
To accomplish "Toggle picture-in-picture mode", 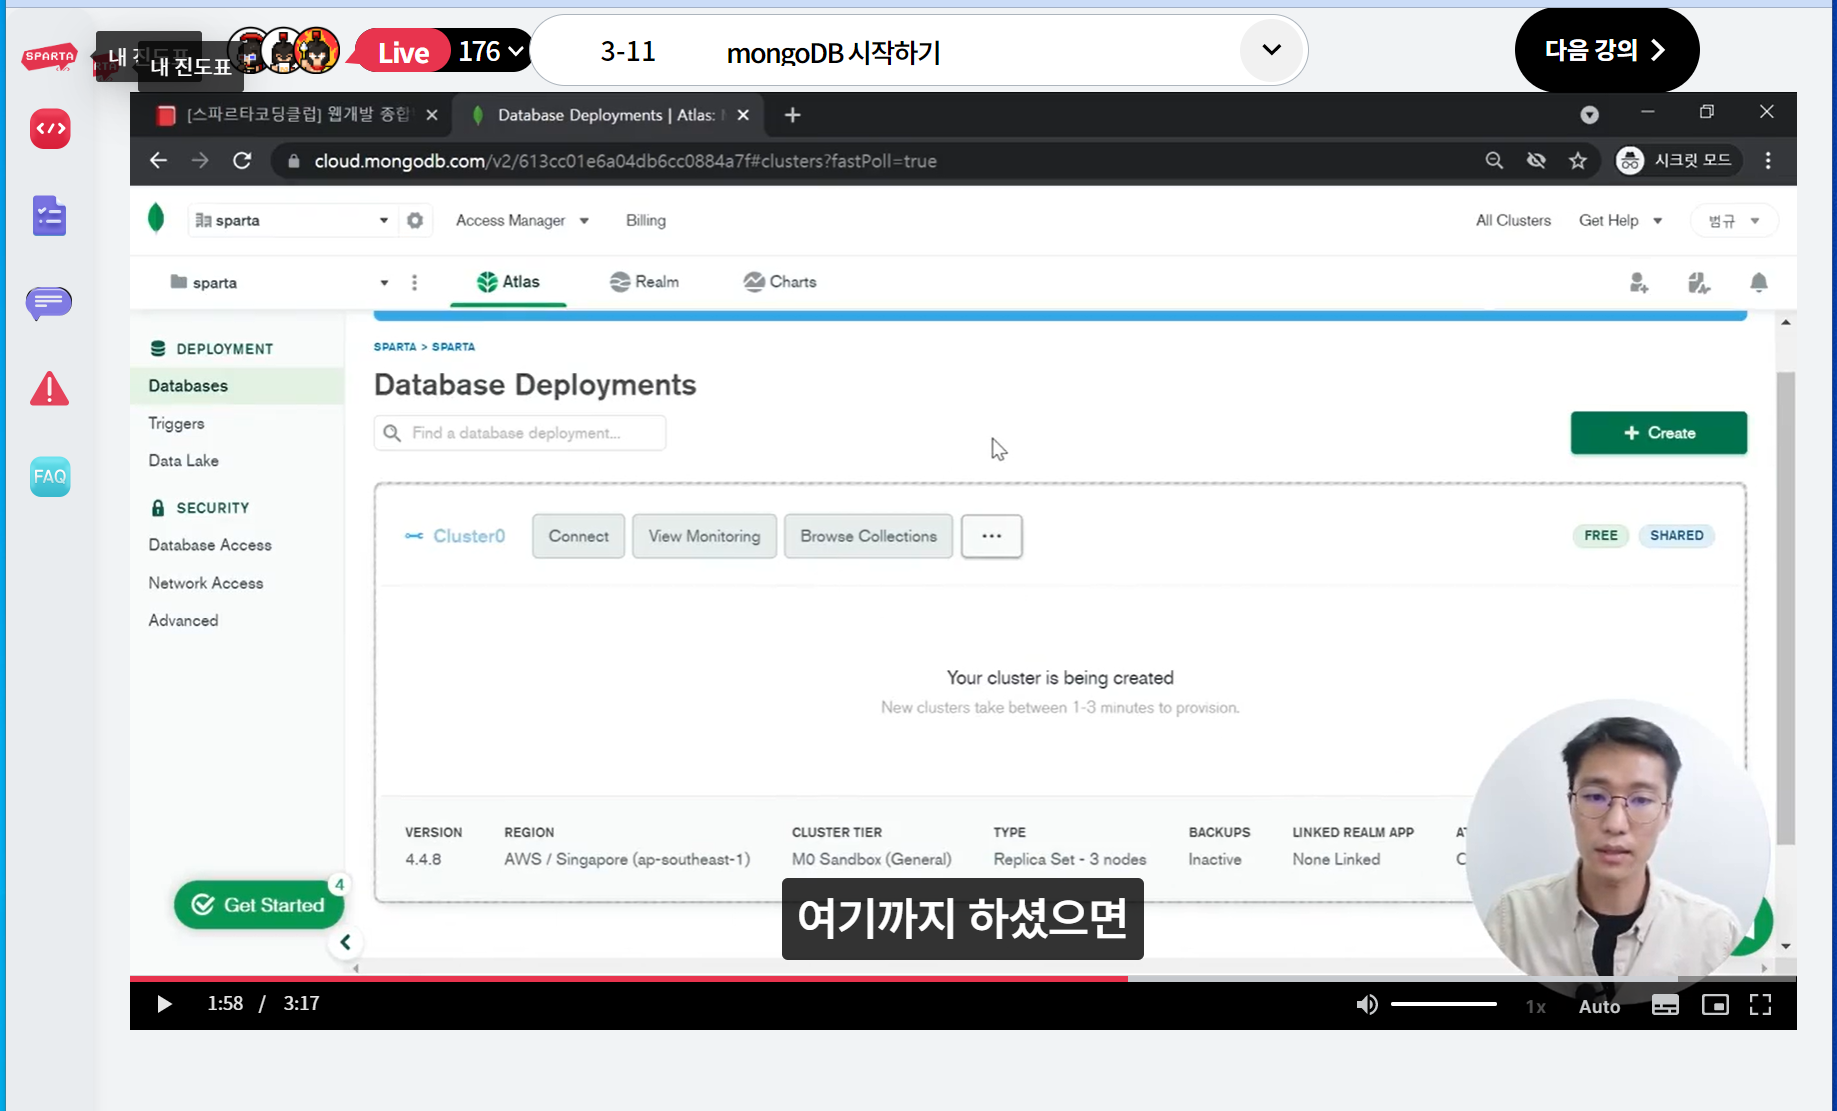I will 1715,1005.
